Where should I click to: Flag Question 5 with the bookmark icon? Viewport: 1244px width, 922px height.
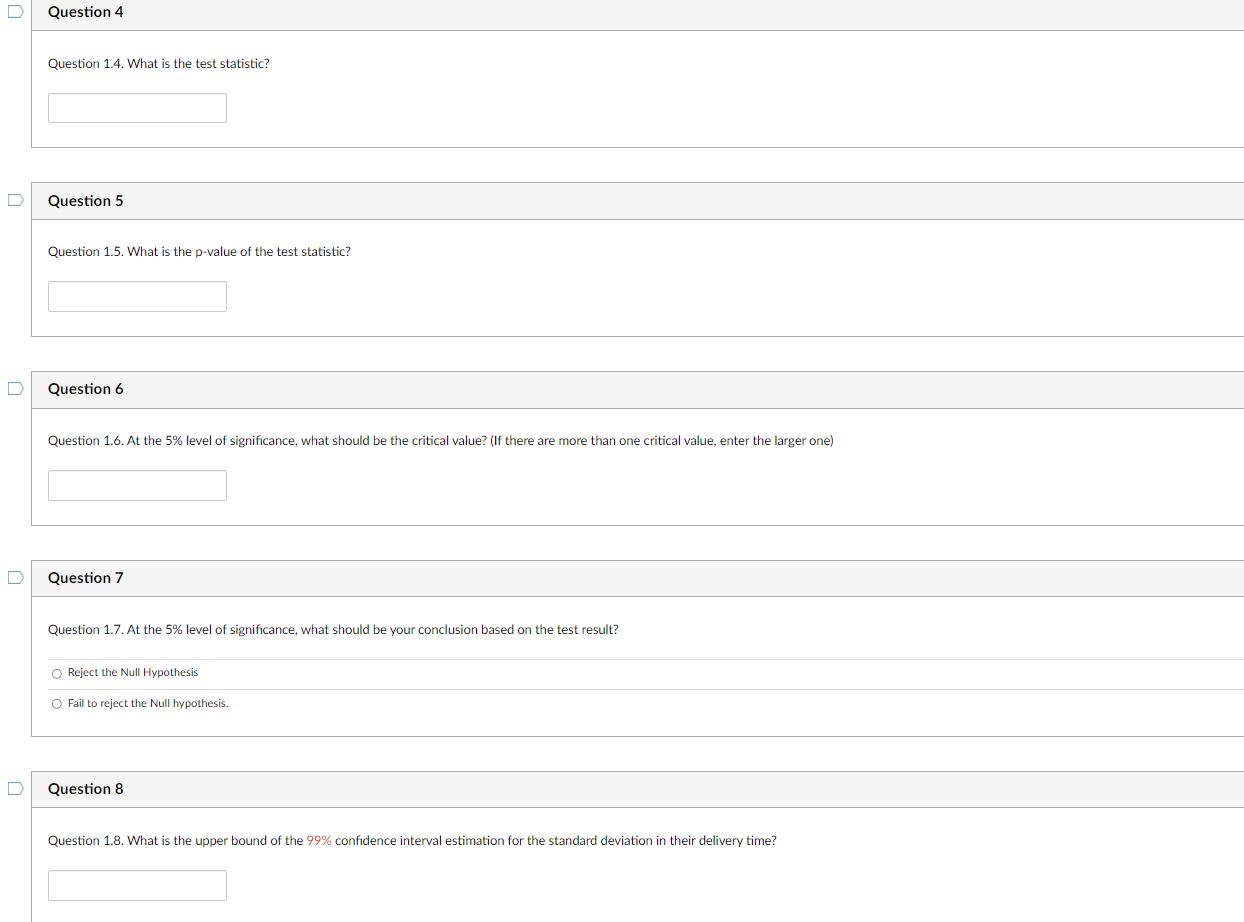pyautogui.click(x=15, y=200)
